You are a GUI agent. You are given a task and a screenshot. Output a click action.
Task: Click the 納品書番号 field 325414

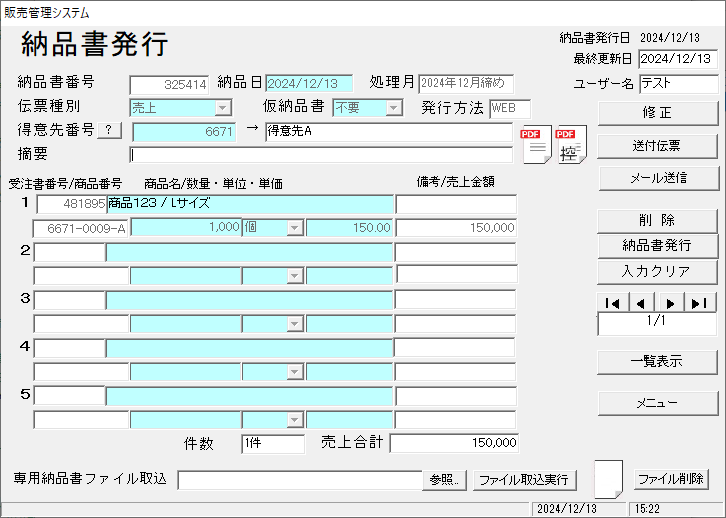169,85
